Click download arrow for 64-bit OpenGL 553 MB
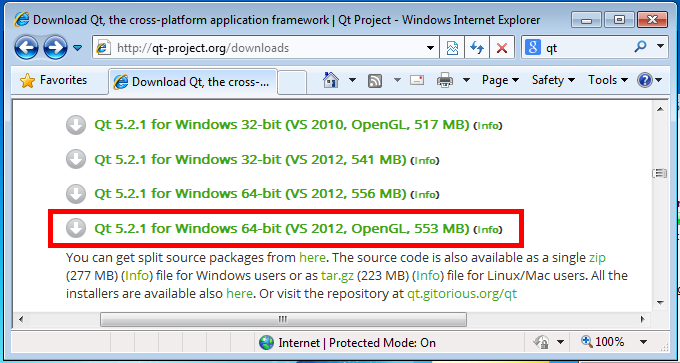 pyautogui.click(x=76, y=229)
